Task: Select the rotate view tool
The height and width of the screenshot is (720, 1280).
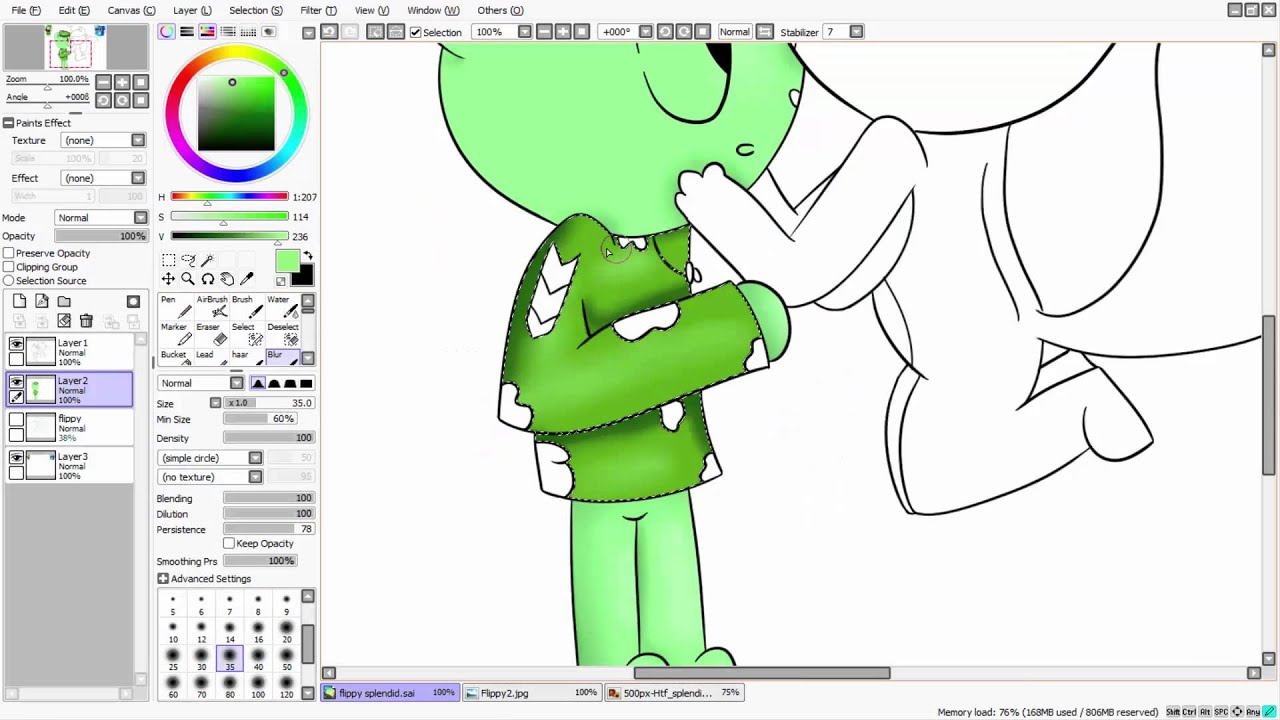Action: tap(208, 279)
